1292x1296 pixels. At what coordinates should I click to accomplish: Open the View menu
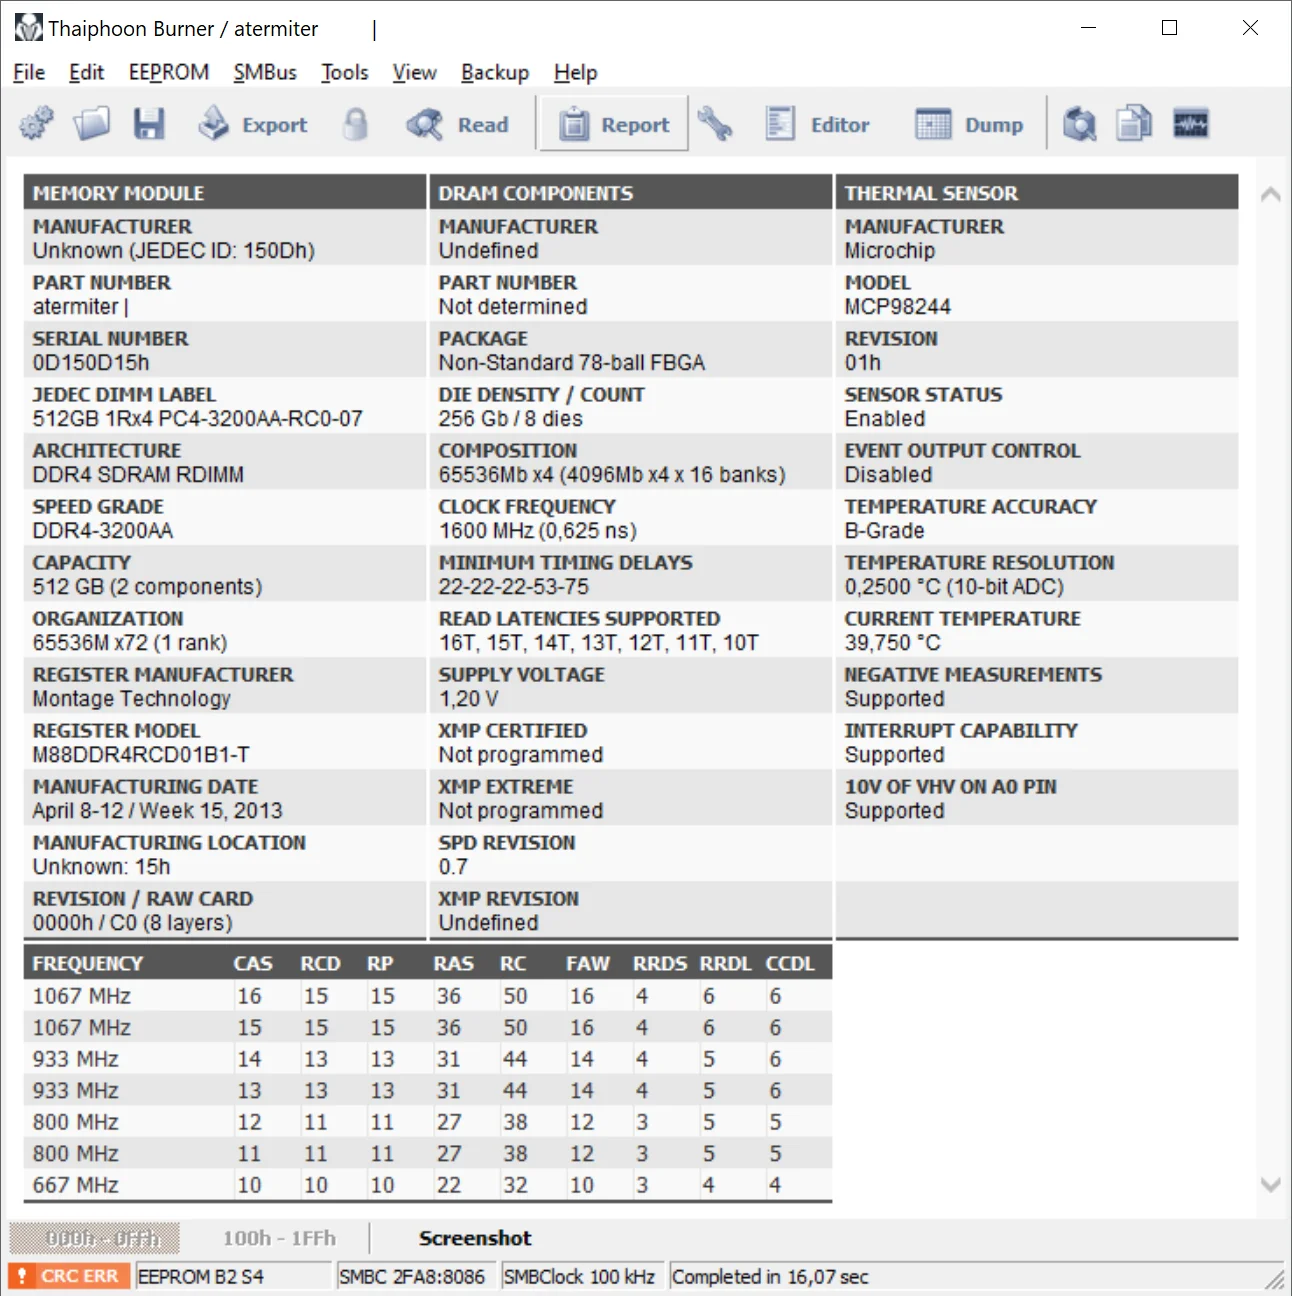click(x=414, y=72)
